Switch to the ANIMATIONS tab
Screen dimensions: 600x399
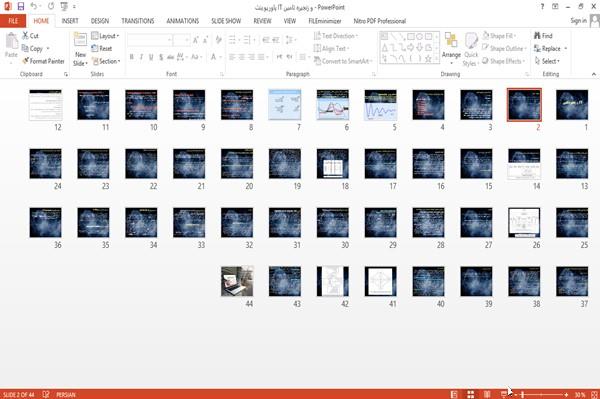coord(183,21)
